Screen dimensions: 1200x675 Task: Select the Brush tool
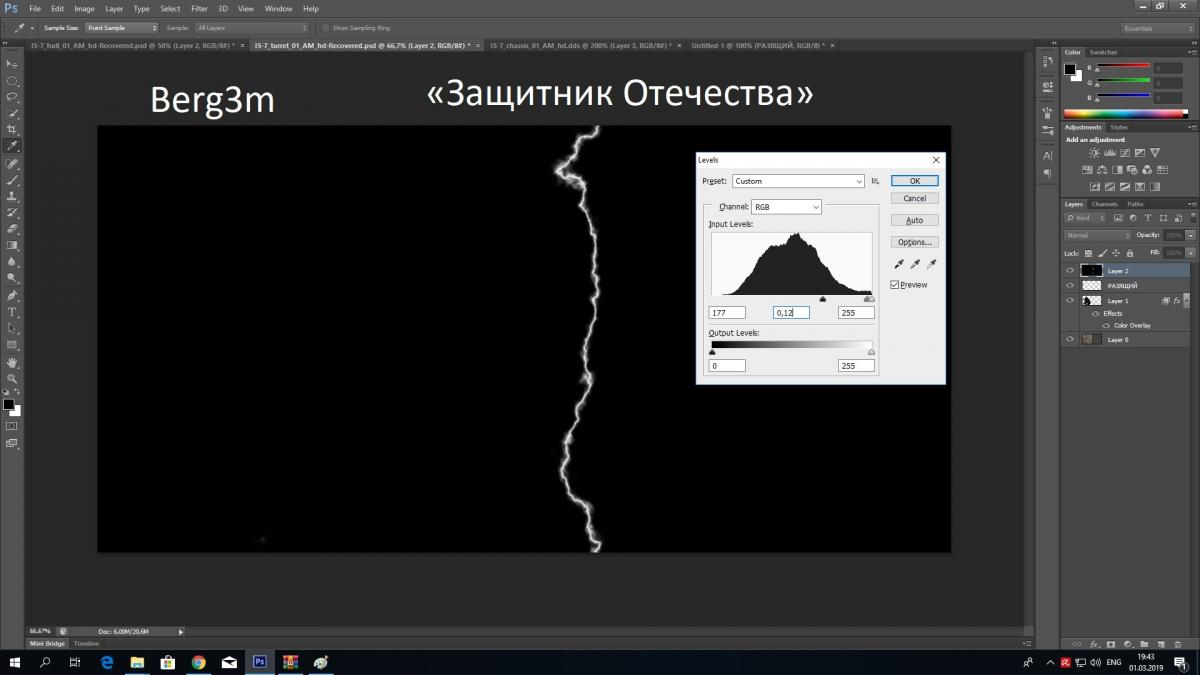pos(12,180)
